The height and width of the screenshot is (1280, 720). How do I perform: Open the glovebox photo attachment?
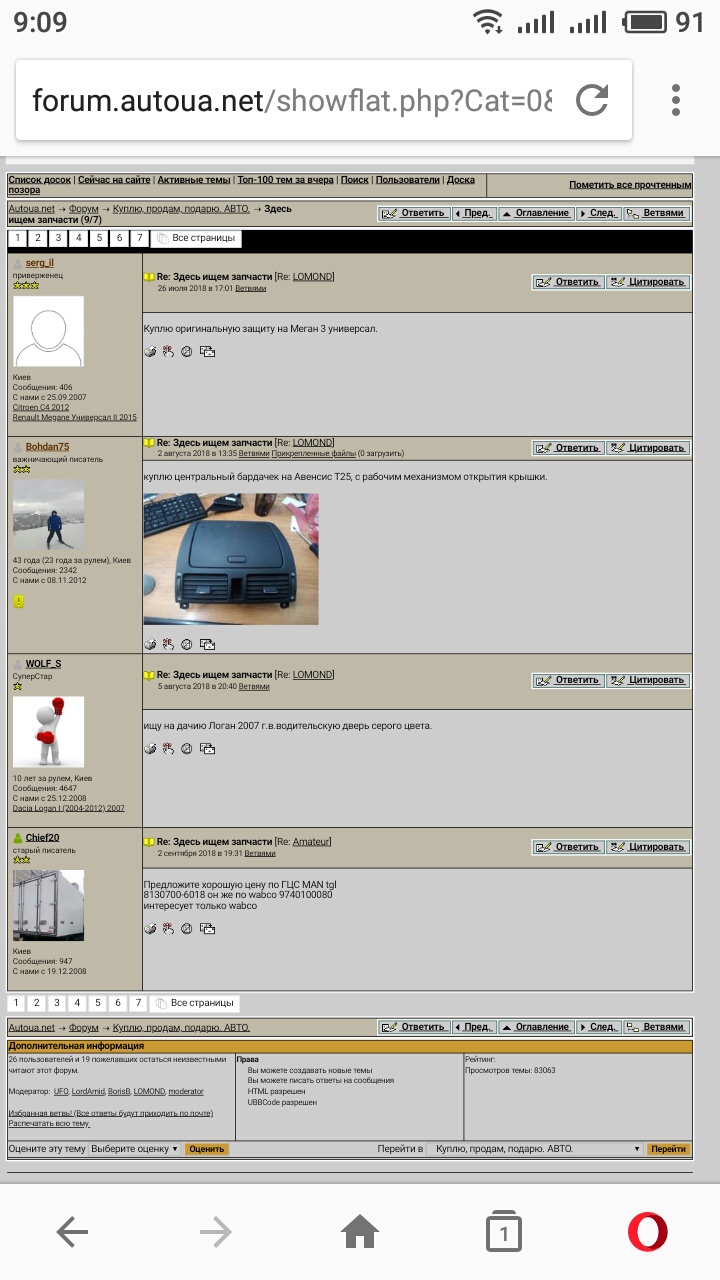click(x=231, y=558)
